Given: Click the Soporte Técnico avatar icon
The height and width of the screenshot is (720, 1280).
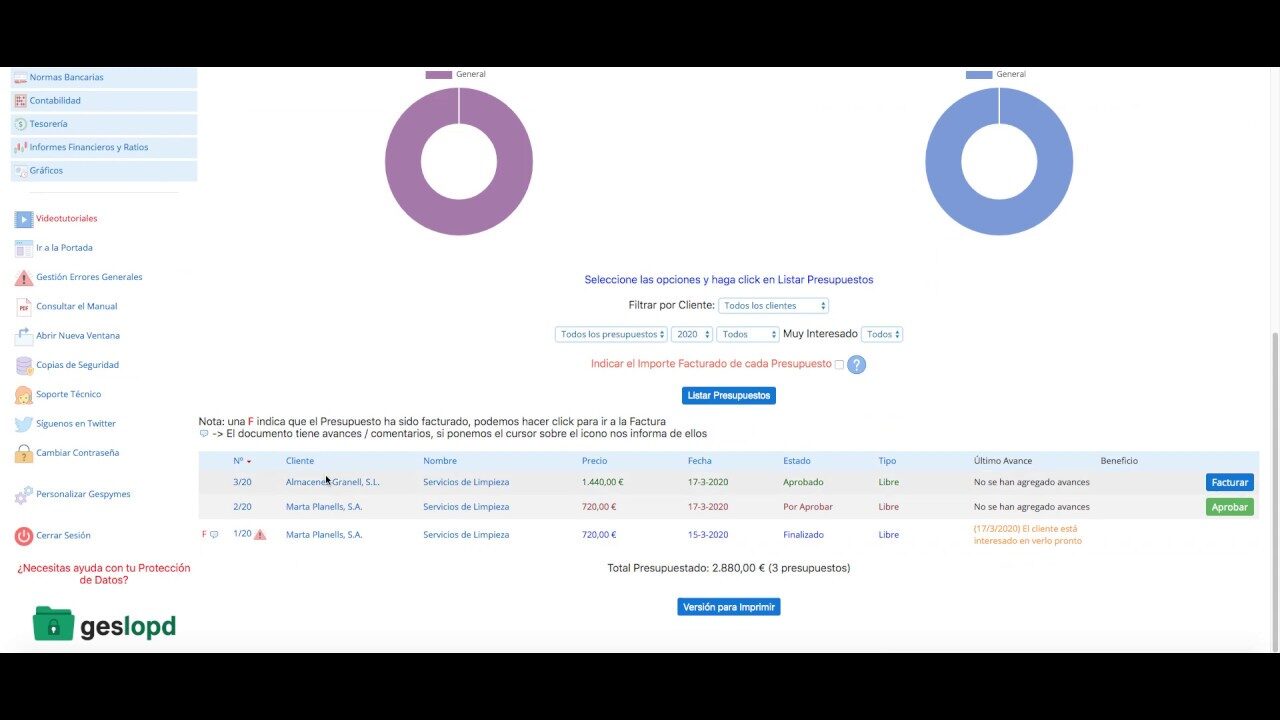Looking at the screenshot, I should [24, 395].
